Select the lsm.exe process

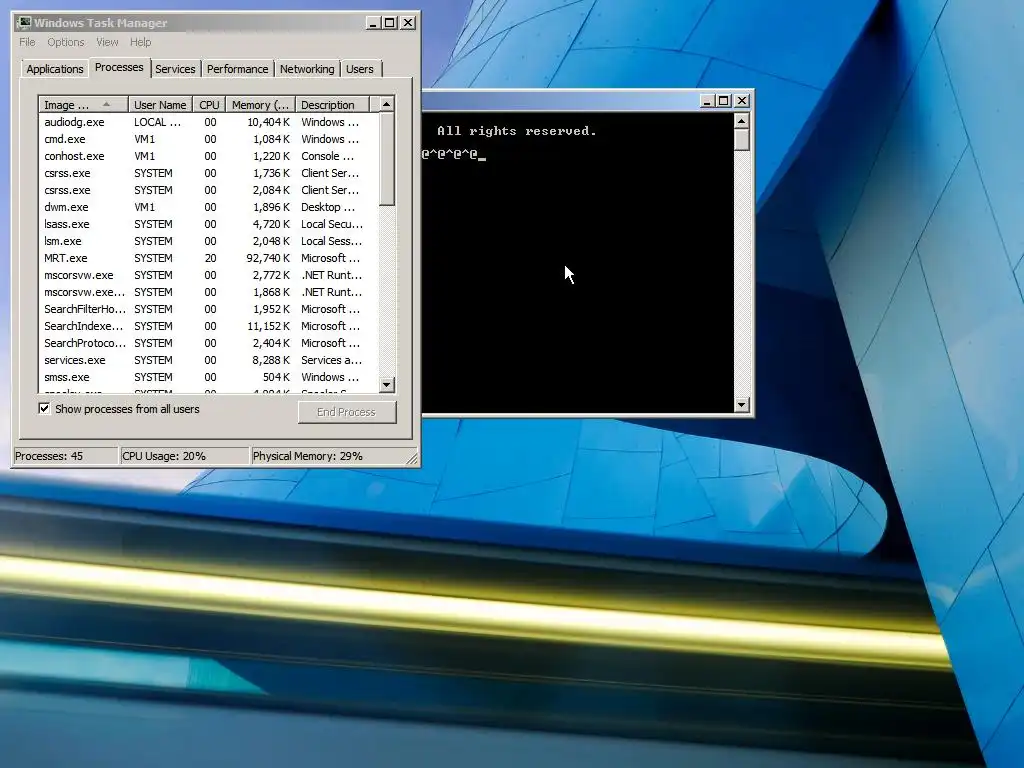pos(208,241)
